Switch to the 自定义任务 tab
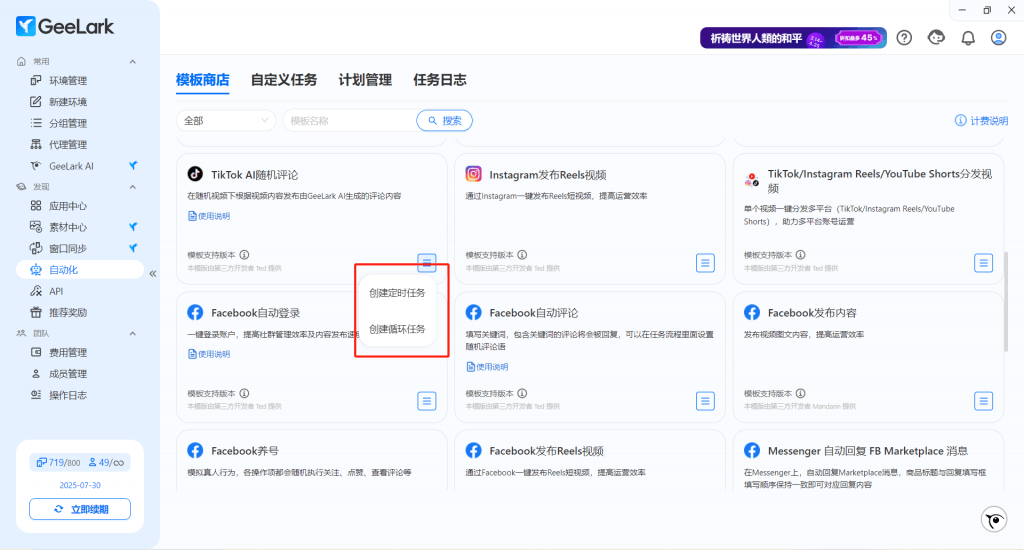Viewport: 1024px width, 550px height. 284,80
